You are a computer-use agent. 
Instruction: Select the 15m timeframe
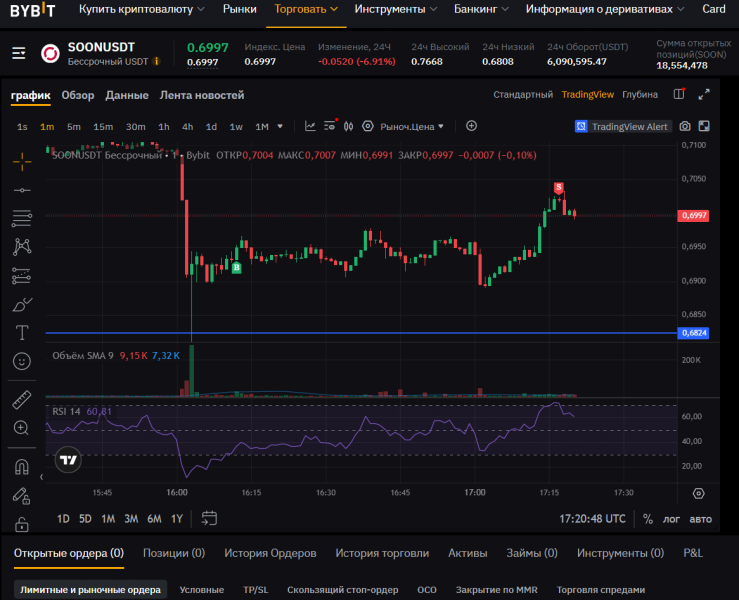coord(103,127)
